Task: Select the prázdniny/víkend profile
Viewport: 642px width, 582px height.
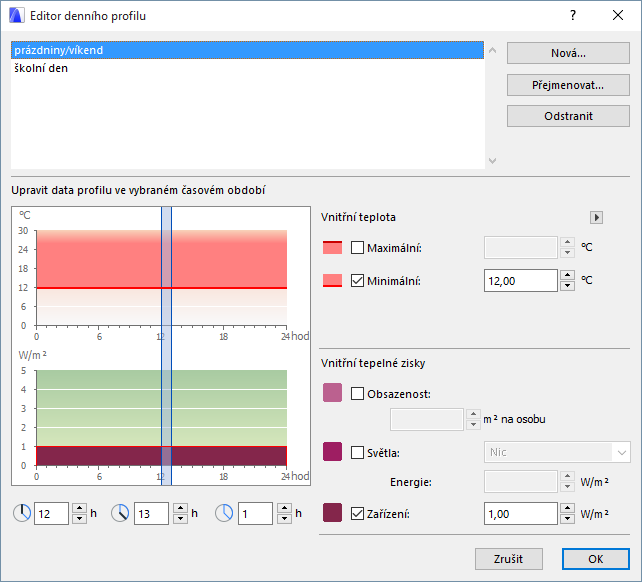Action: (247, 50)
